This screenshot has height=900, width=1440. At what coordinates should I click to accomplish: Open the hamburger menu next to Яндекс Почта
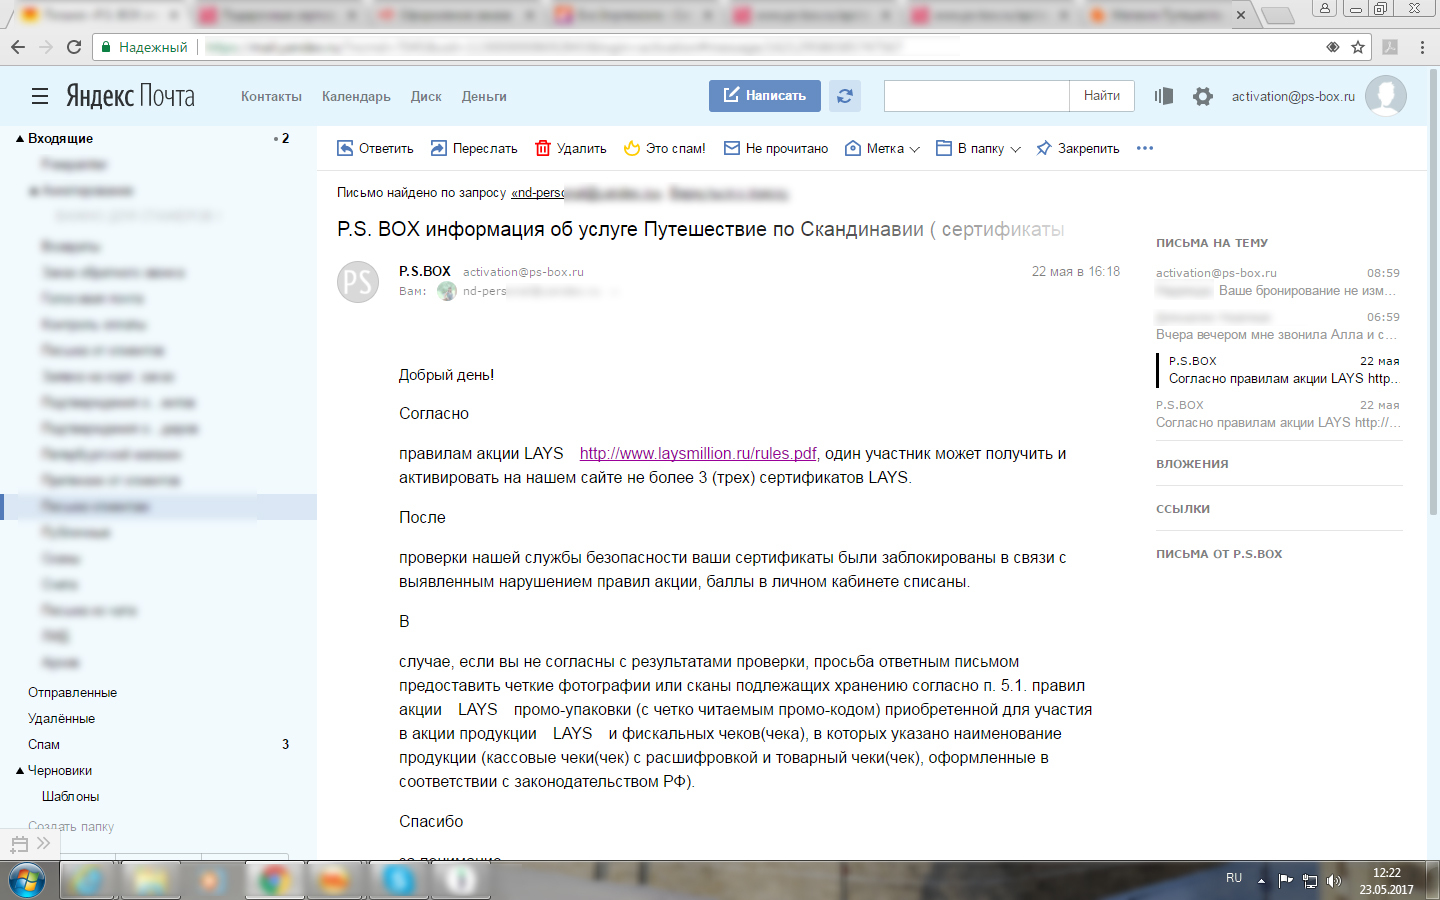40,96
